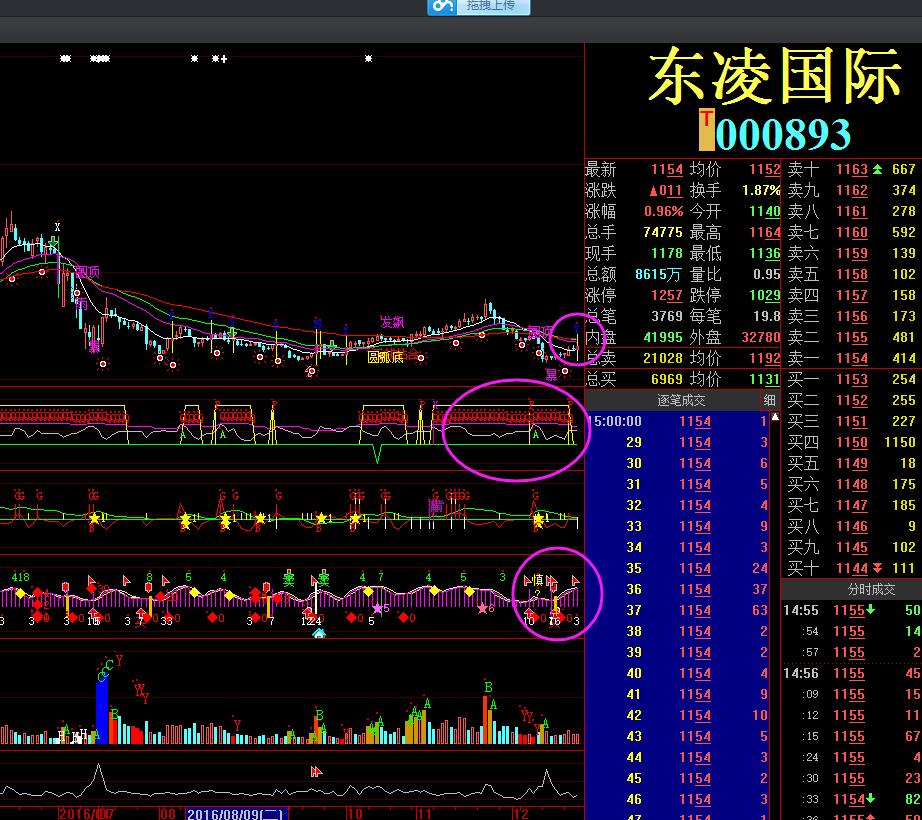Click the 卖十 price 1163
Viewport: 922px width, 820px height.
(x=852, y=170)
